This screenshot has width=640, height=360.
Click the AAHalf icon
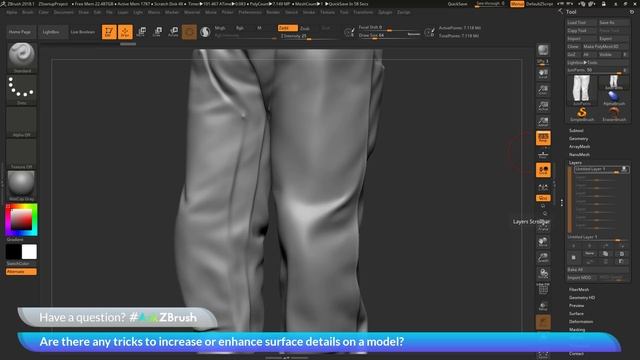pyautogui.click(x=543, y=122)
